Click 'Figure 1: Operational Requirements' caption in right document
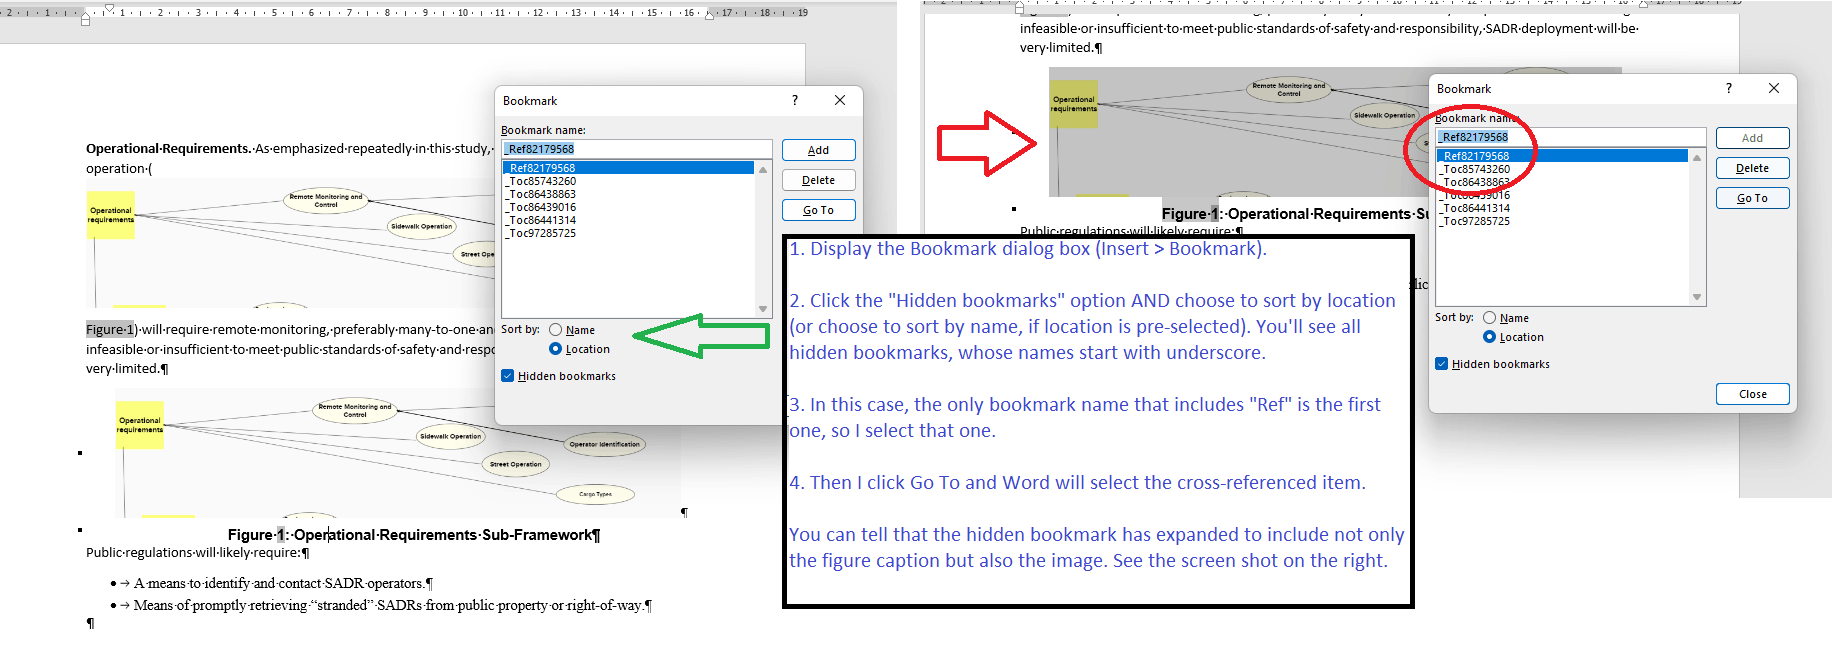The height and width of the screenshot is (665, 1832). point(1295,213)
